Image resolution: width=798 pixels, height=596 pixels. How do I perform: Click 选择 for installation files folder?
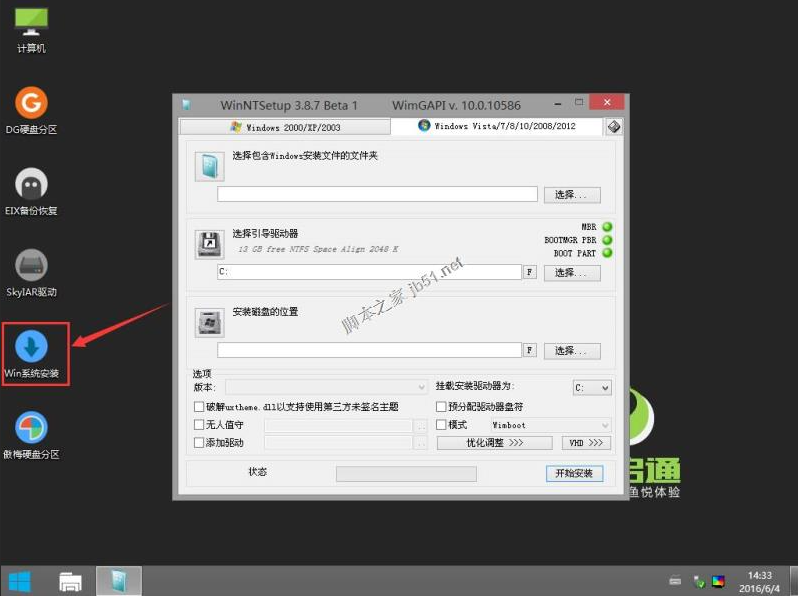(572, 195)
